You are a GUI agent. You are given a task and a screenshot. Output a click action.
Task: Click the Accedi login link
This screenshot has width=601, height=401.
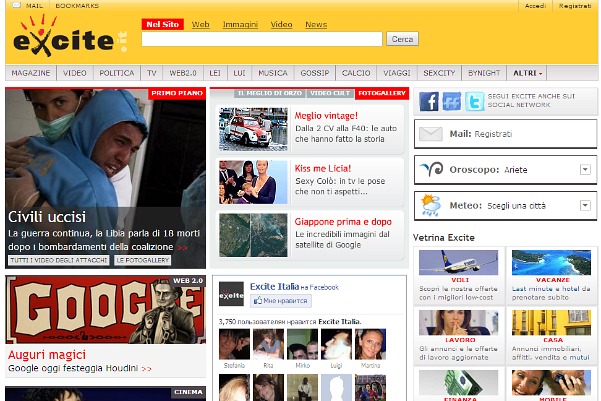coord(535,6)
